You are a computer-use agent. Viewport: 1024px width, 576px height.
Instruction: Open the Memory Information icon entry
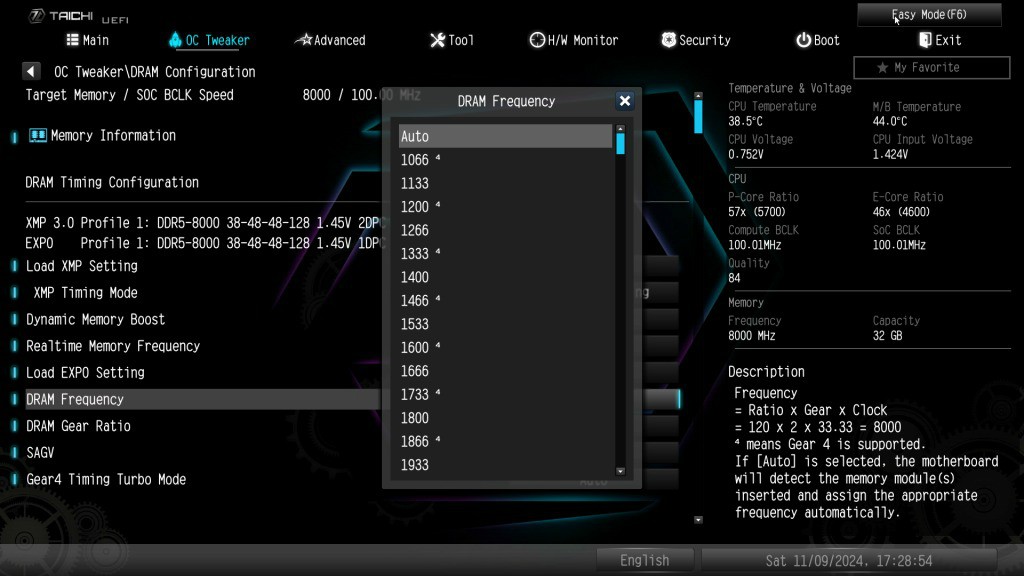38,136
